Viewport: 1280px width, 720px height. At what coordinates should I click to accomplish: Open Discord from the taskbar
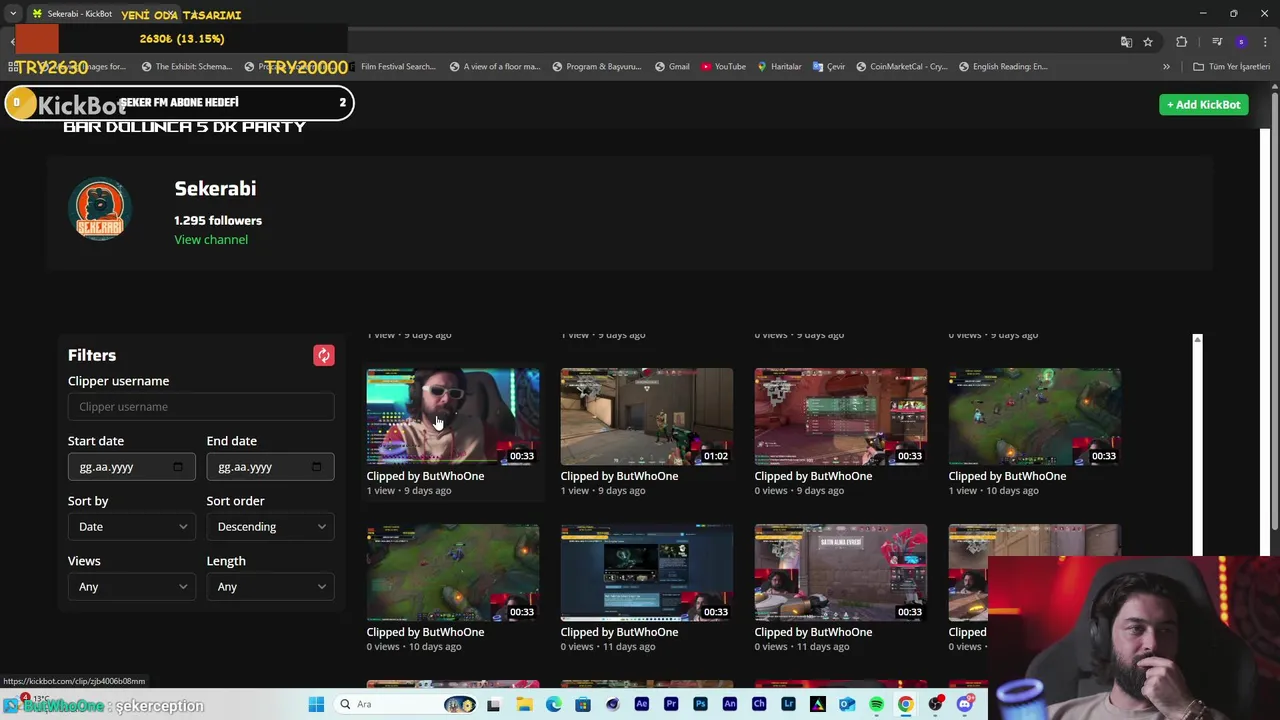964,704
